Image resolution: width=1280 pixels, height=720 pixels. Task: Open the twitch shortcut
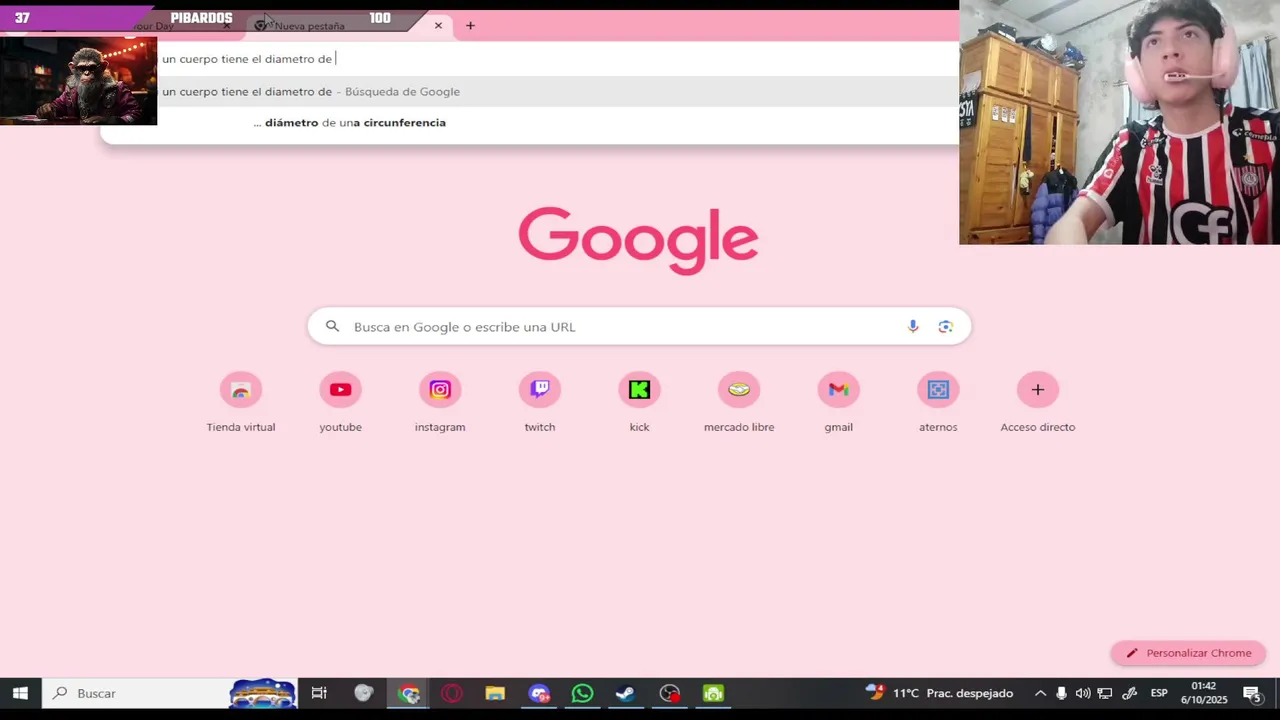[x=540, y=402]
